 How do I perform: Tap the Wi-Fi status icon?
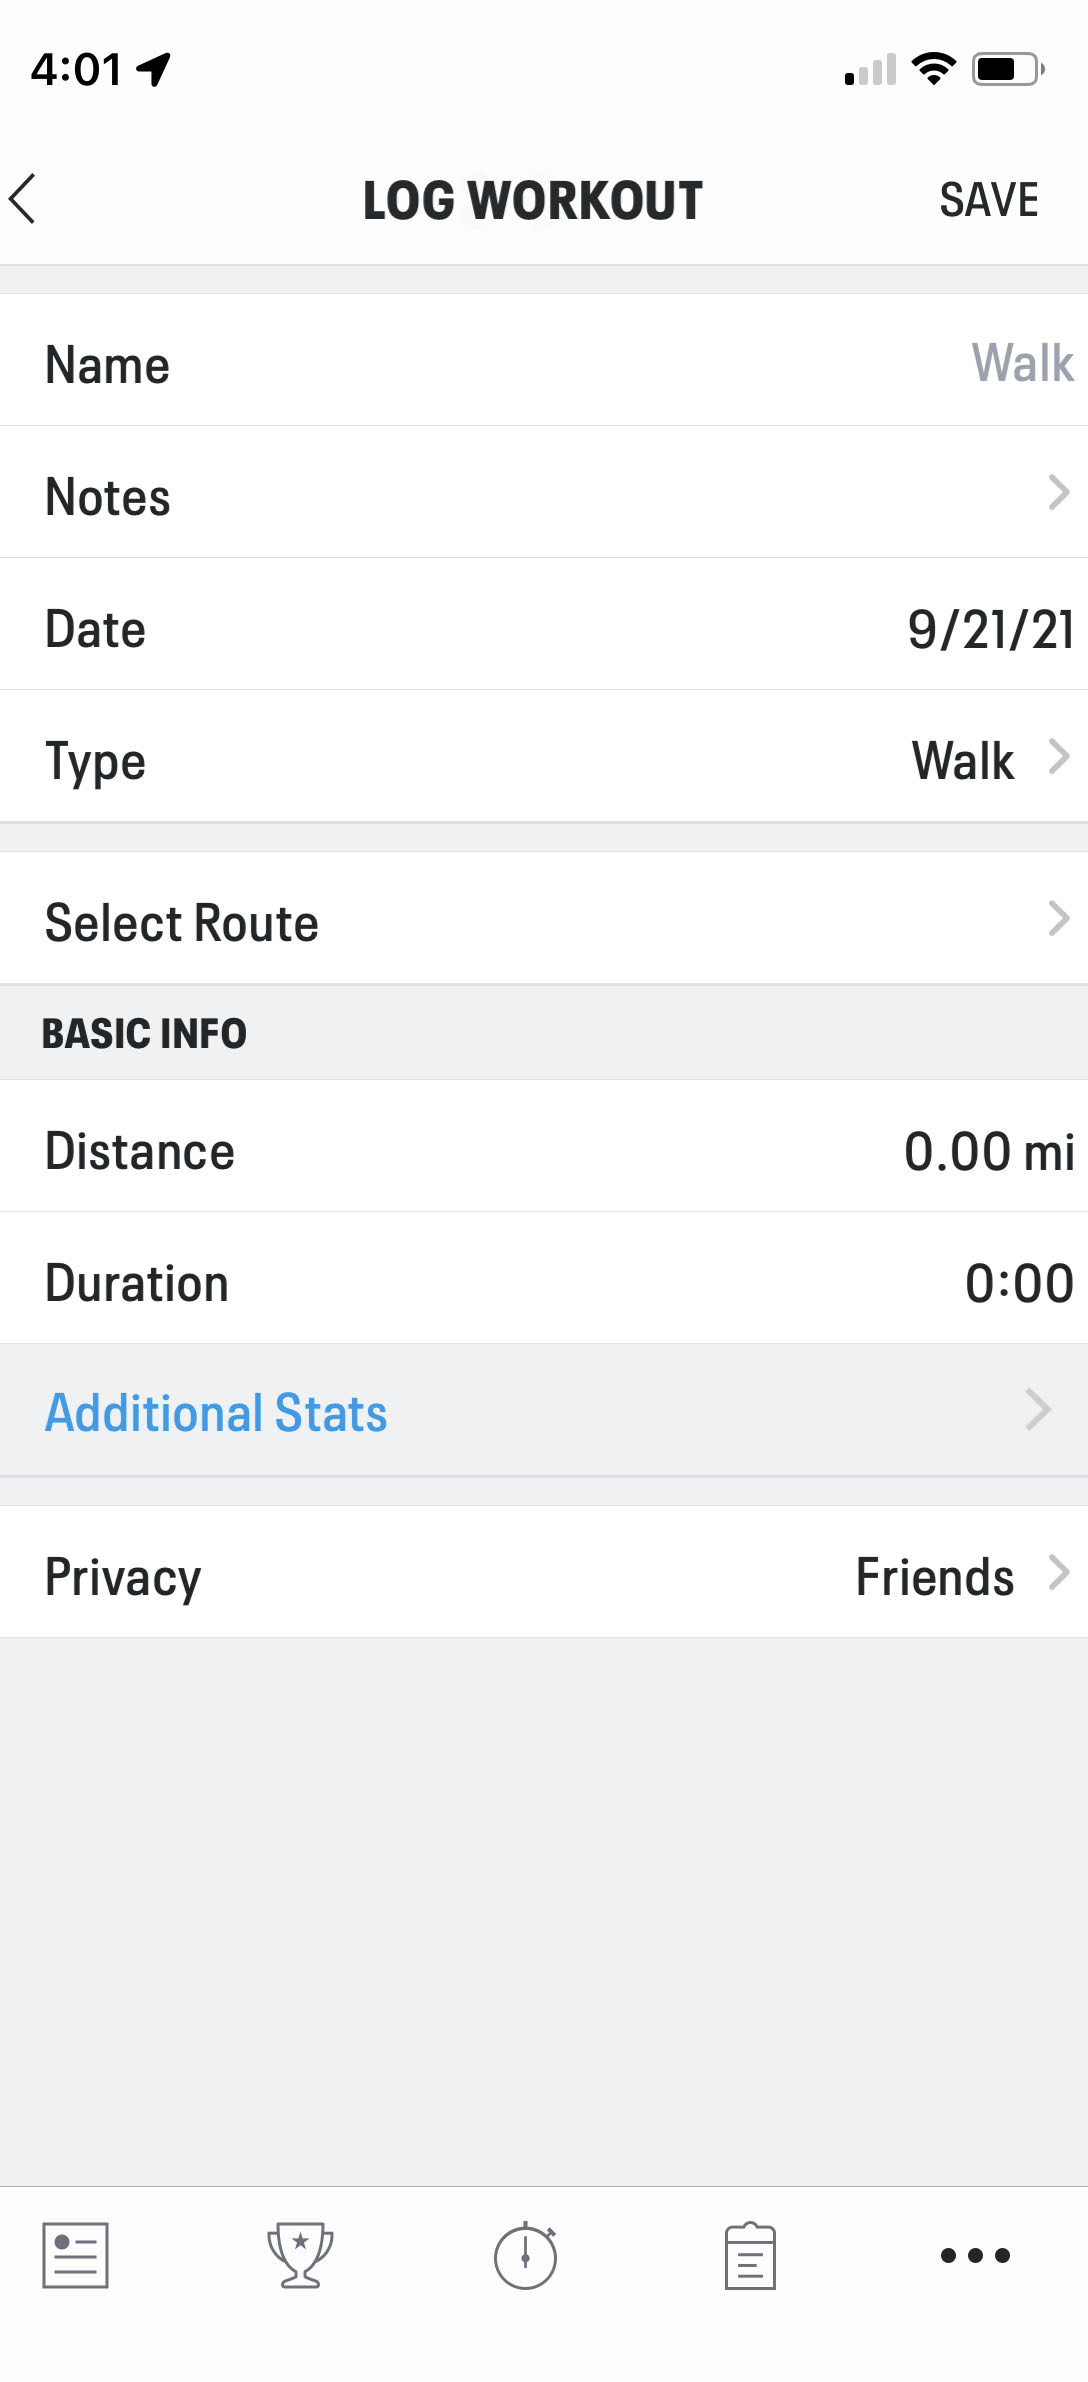click(x=934, y=69)
